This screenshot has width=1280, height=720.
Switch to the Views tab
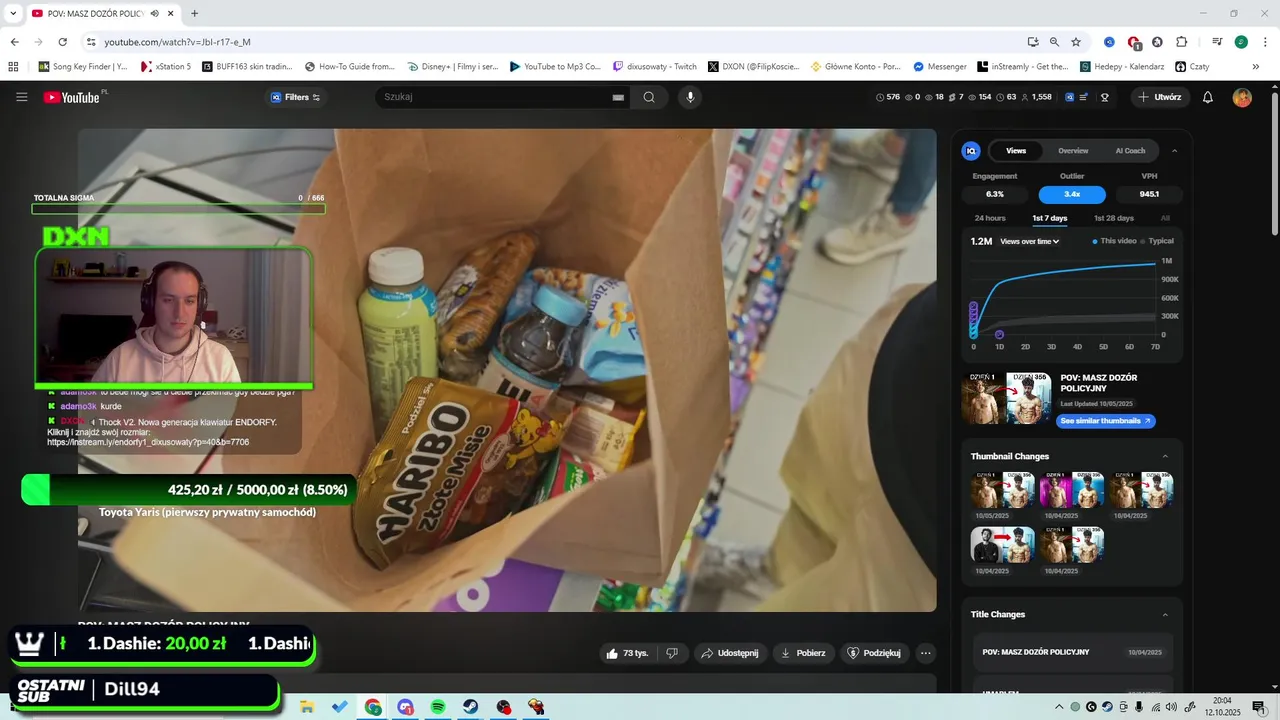[x=1016, y=151]
